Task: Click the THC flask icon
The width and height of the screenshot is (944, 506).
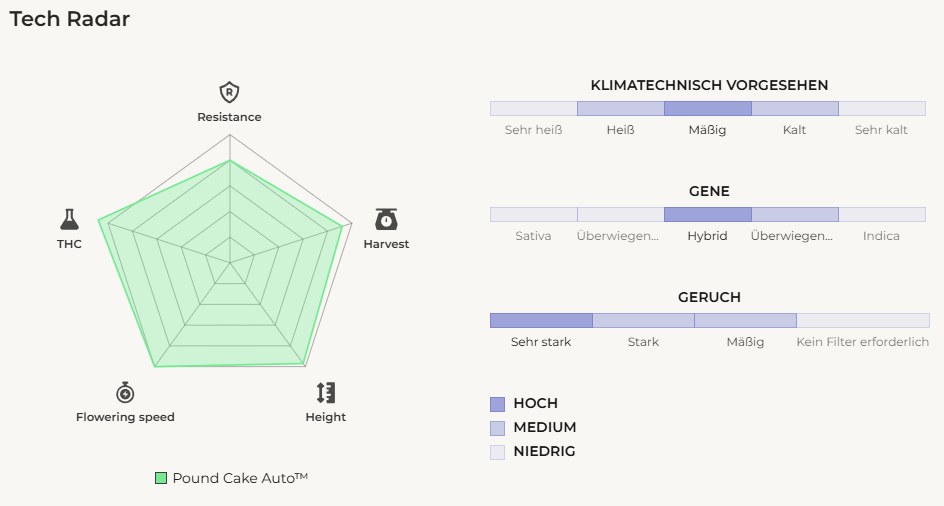Action: tap(69, 219)
